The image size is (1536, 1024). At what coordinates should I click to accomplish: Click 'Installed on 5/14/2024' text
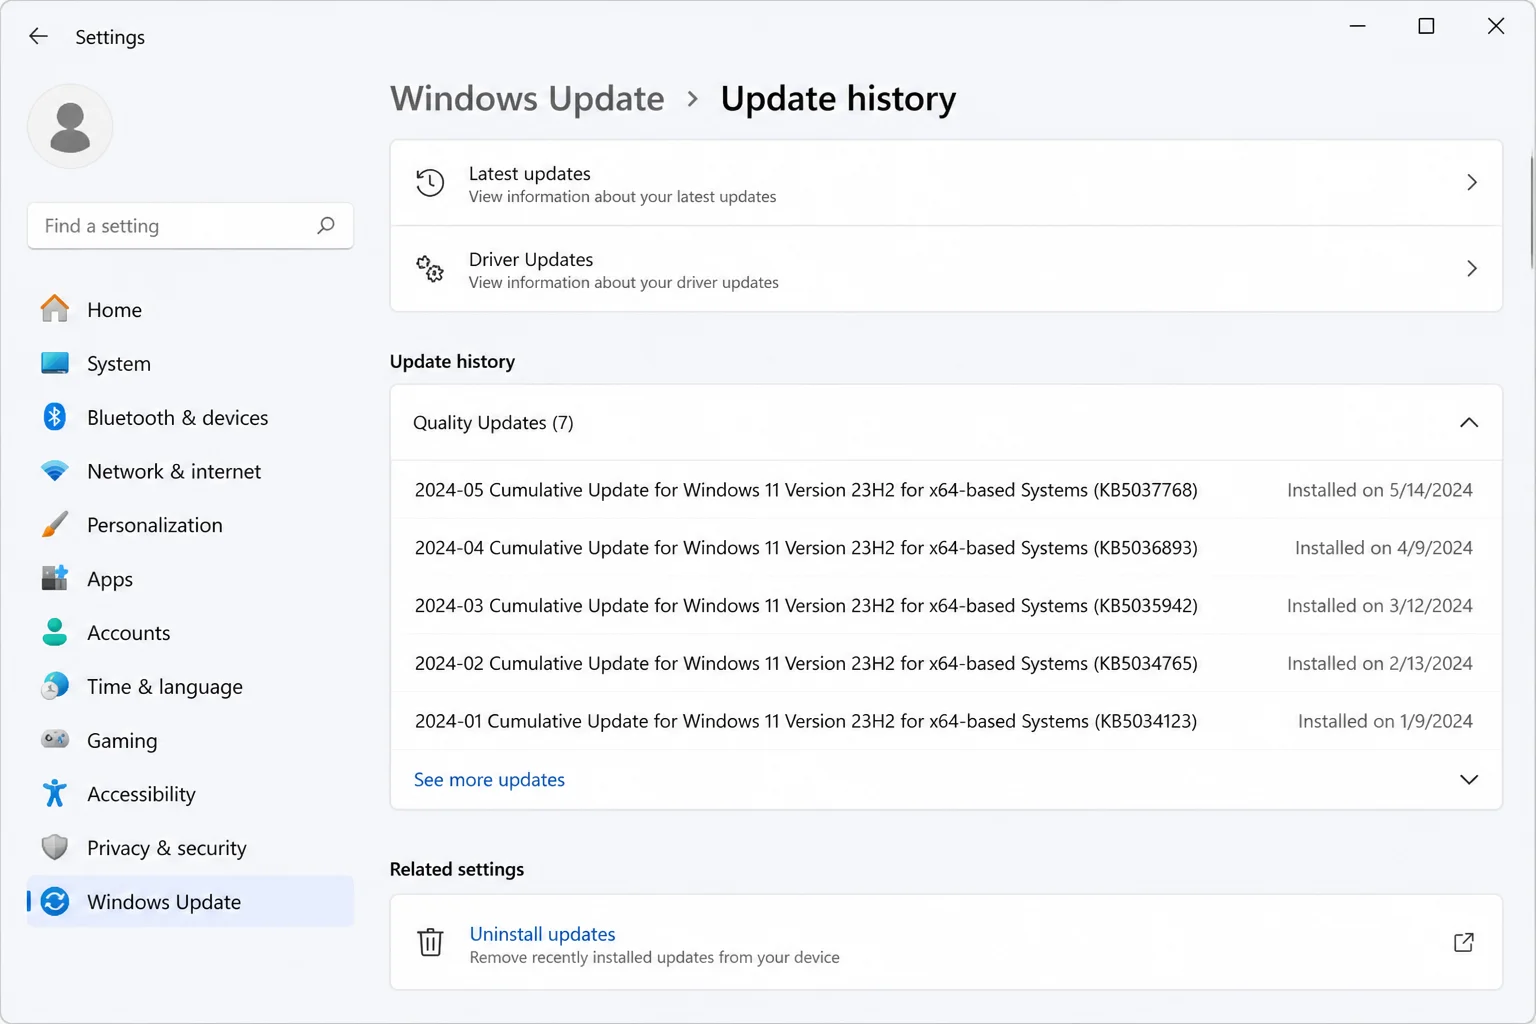[x=1379, y=490]
